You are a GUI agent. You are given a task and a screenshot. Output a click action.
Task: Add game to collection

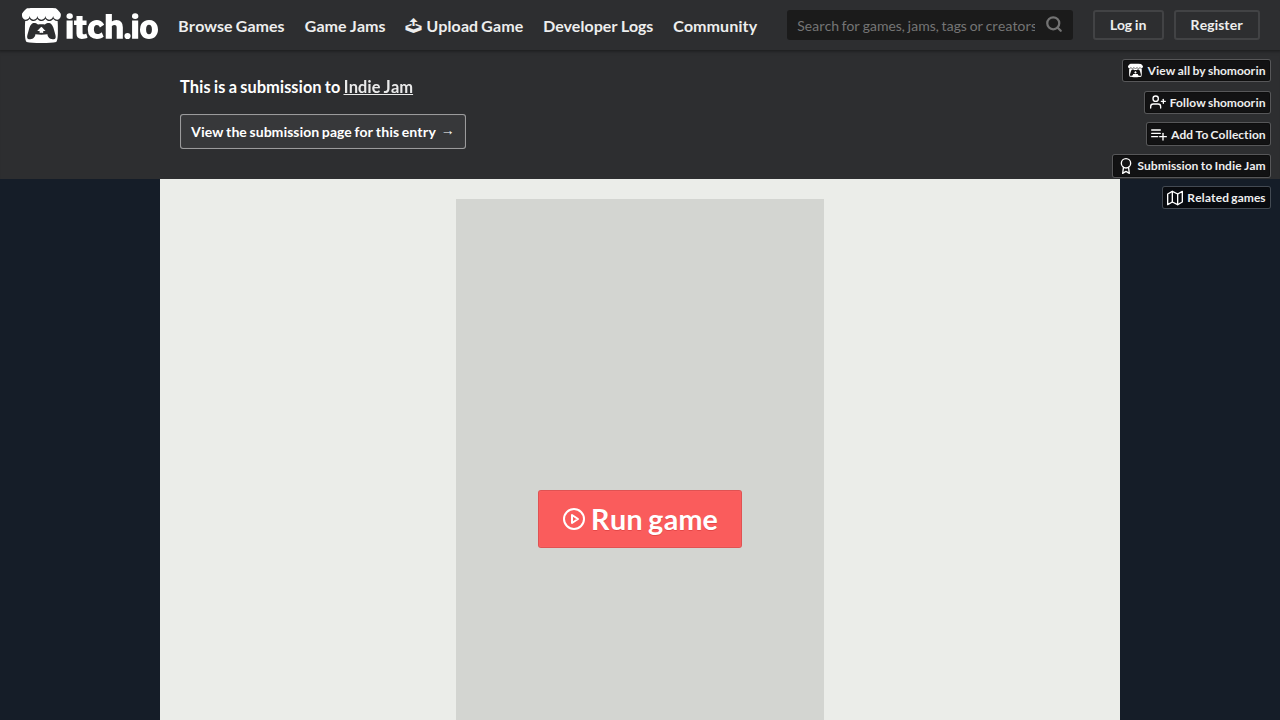point(1208,135)
